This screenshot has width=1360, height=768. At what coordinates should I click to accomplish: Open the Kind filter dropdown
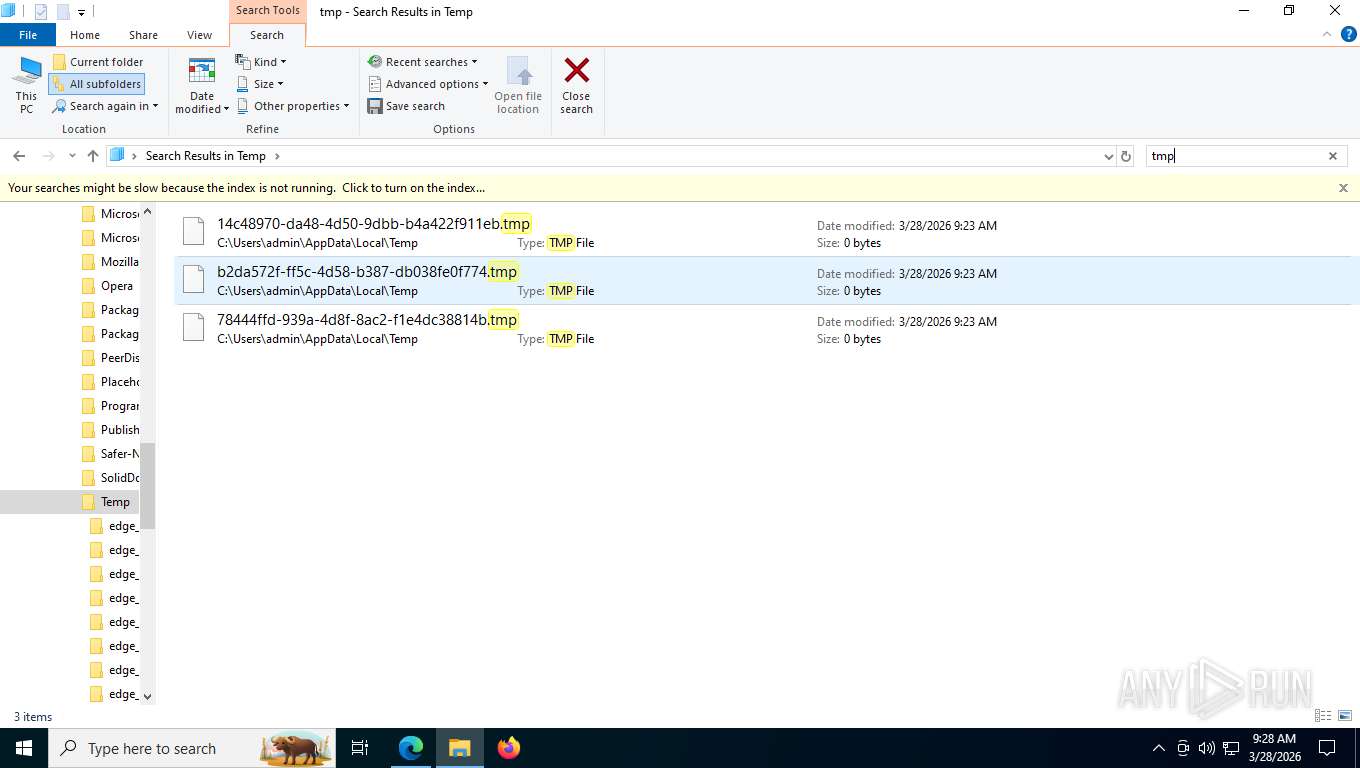click(x=261, y=62)
